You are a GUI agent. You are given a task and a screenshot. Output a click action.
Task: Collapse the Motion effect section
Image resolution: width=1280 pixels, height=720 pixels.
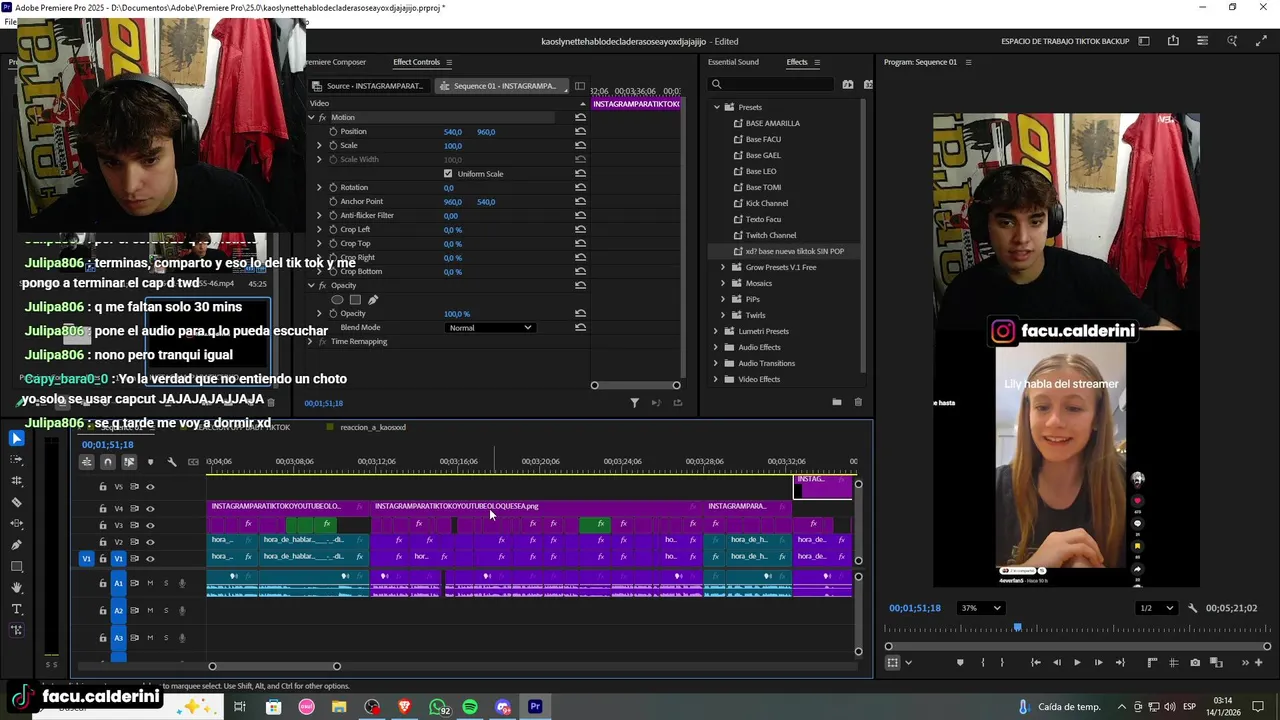[311, 118]
